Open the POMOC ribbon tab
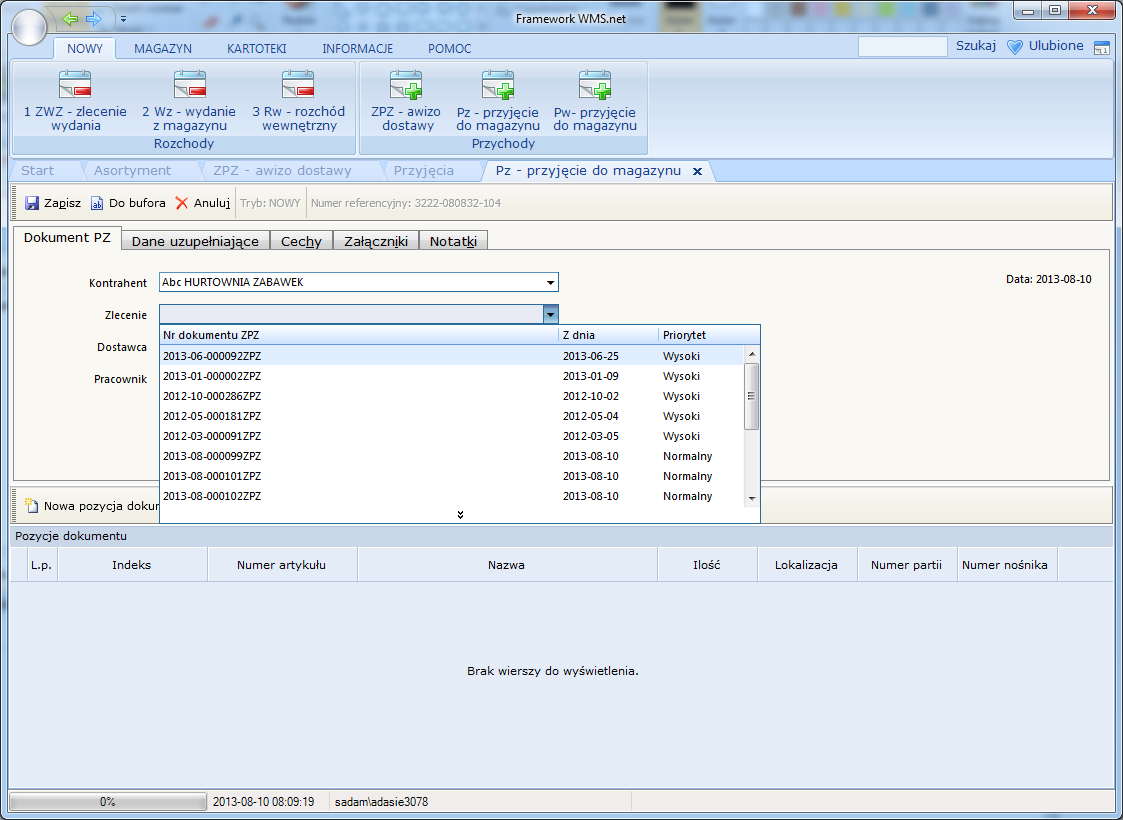The width and height of the screenshot is (1123, 820). 450,49
